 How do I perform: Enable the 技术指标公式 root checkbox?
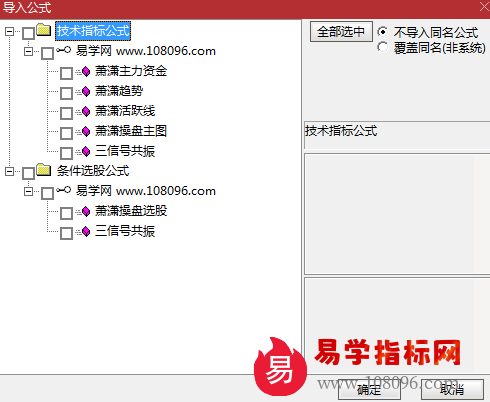coord(28,33)
